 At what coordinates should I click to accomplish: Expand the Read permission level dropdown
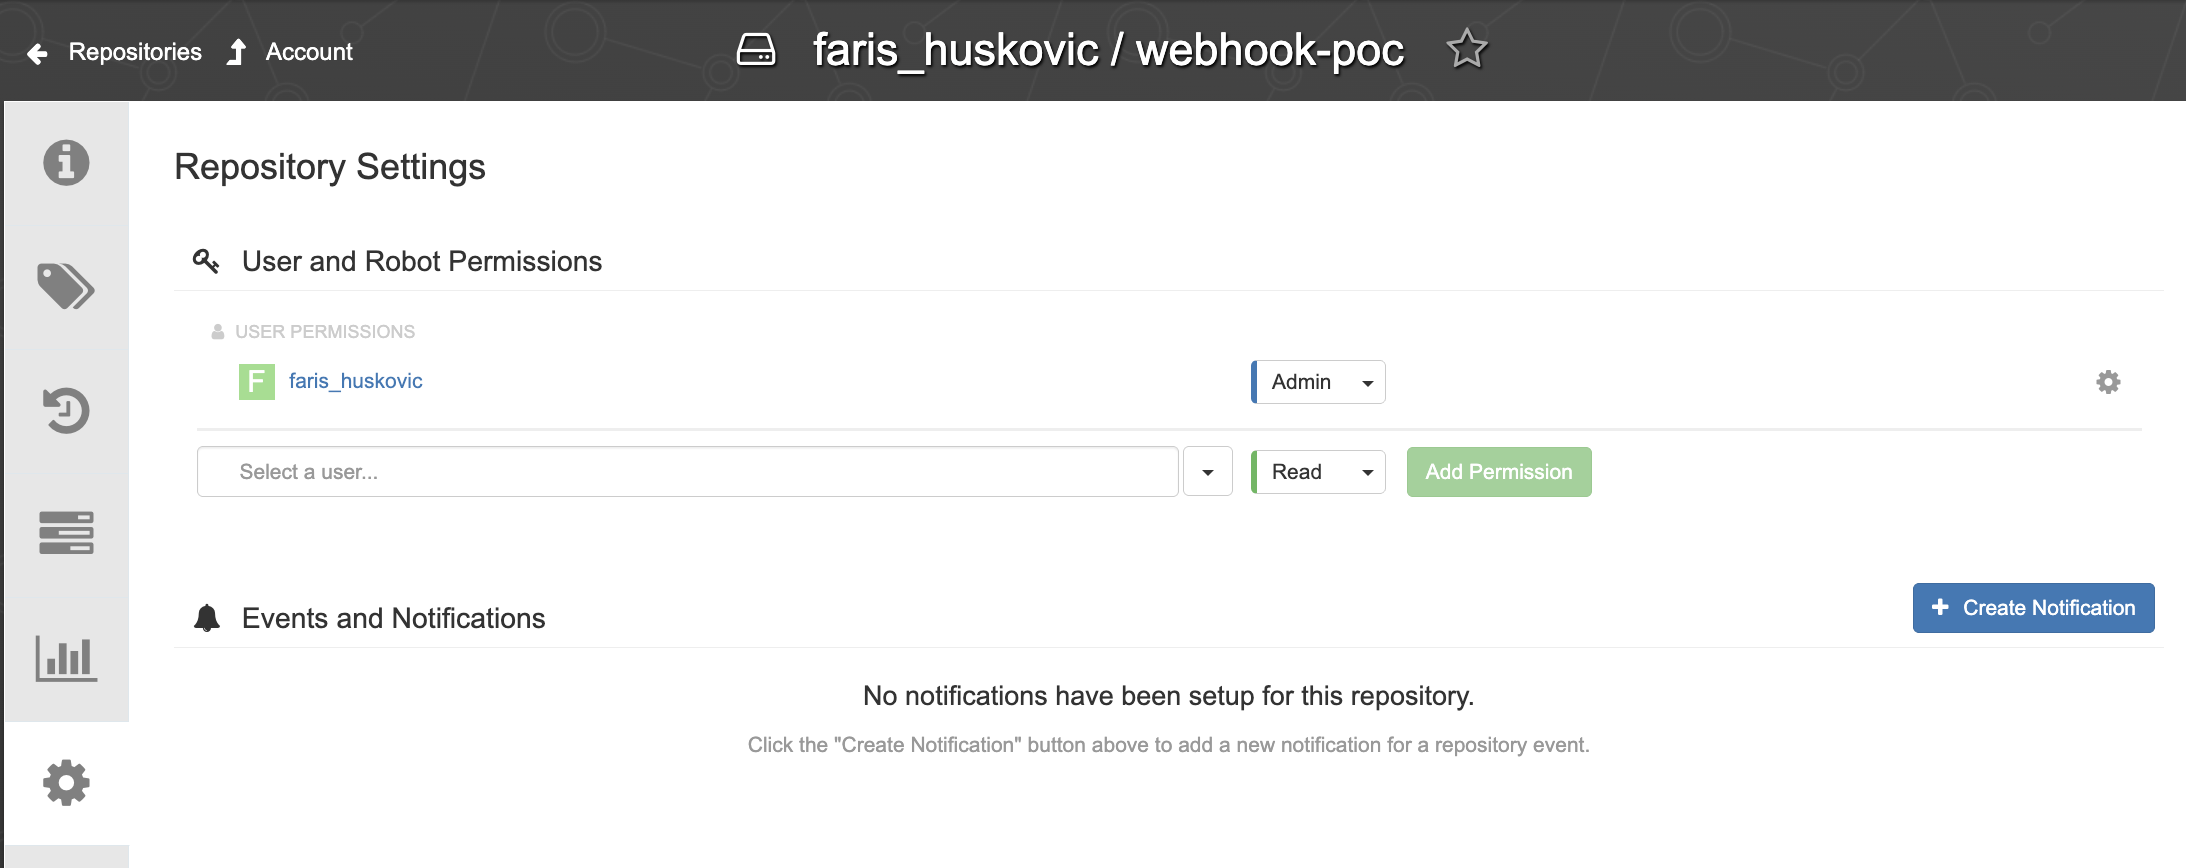tap(1318, 471)
